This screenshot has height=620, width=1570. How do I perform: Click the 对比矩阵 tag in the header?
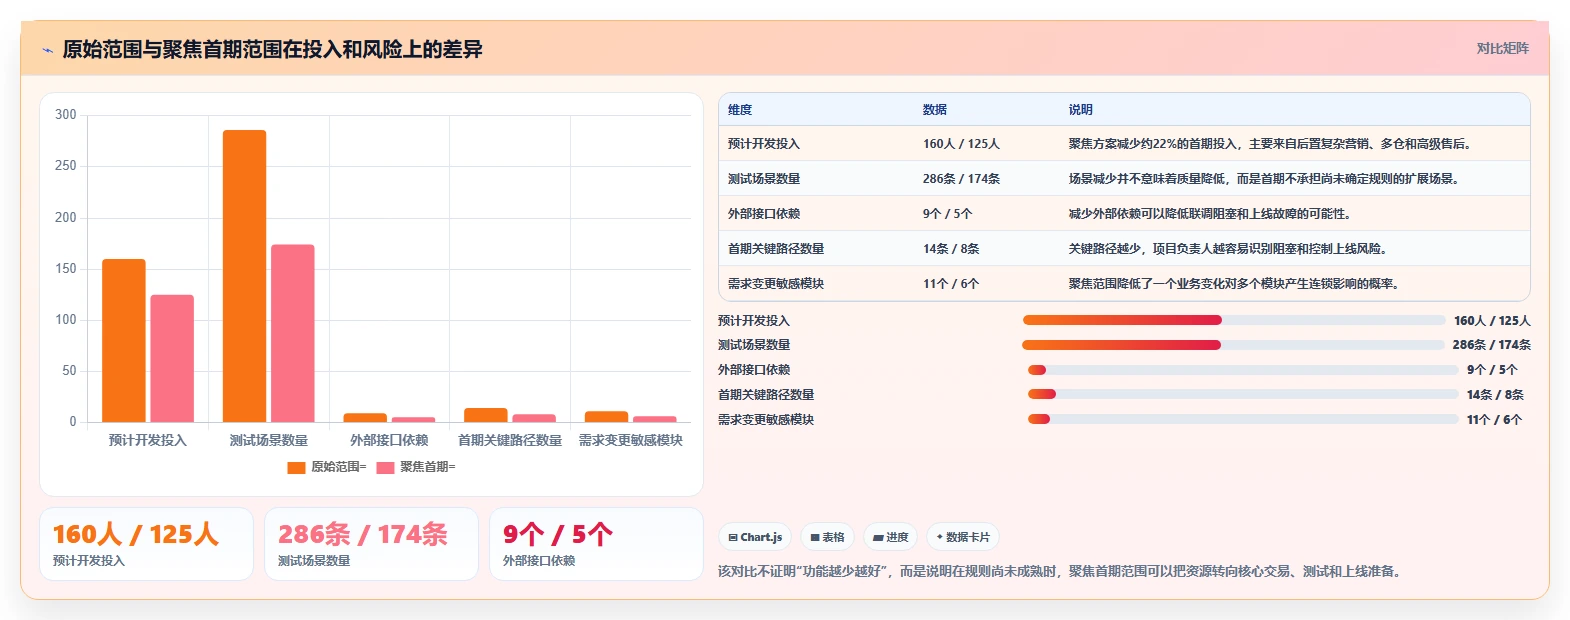pos(1502,48)
